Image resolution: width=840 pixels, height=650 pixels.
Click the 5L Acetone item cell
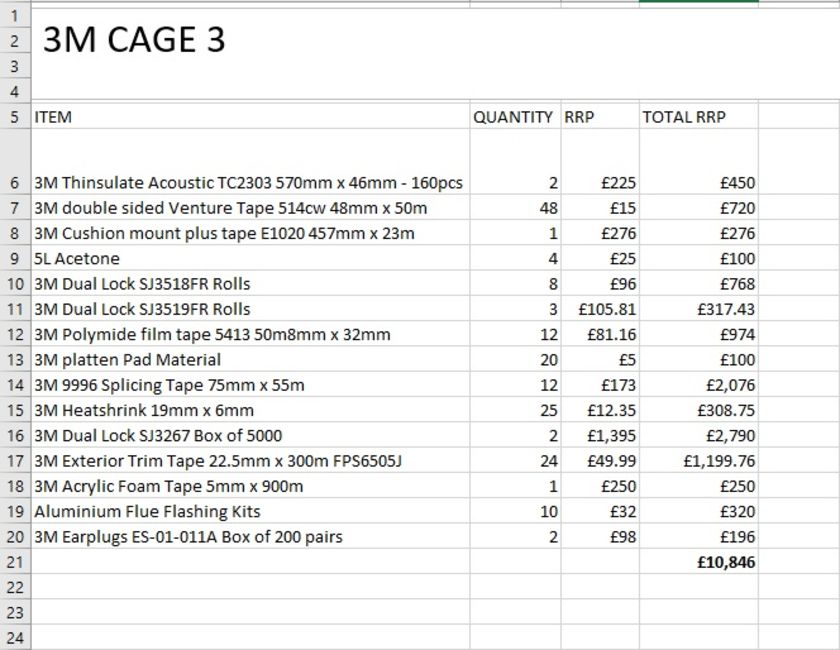(x=77, y=259)
